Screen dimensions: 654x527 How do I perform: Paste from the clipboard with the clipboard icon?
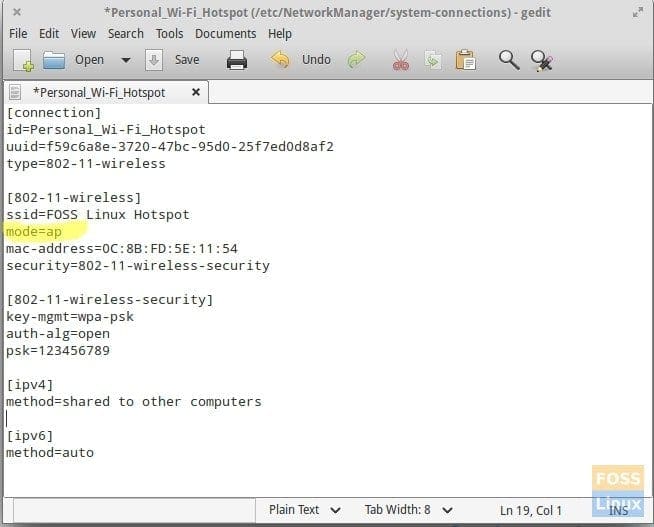pos(465,60)
